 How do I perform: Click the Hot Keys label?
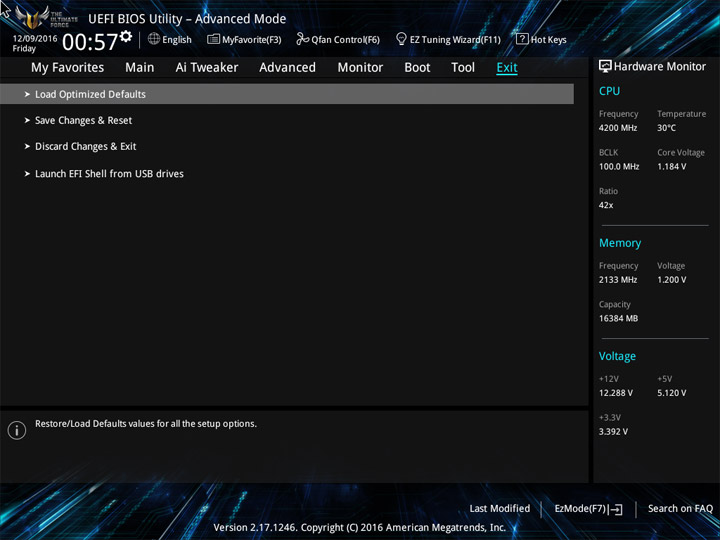[x=548, y=40]
